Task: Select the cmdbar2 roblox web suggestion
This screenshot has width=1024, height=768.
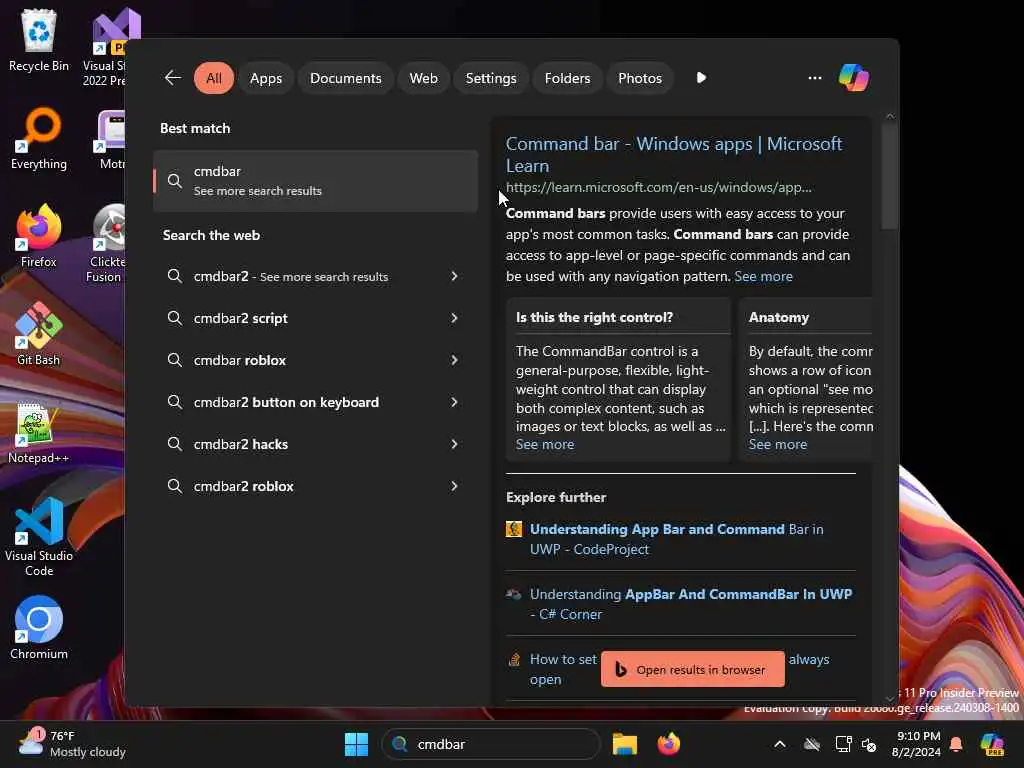Action: (315, 486)
